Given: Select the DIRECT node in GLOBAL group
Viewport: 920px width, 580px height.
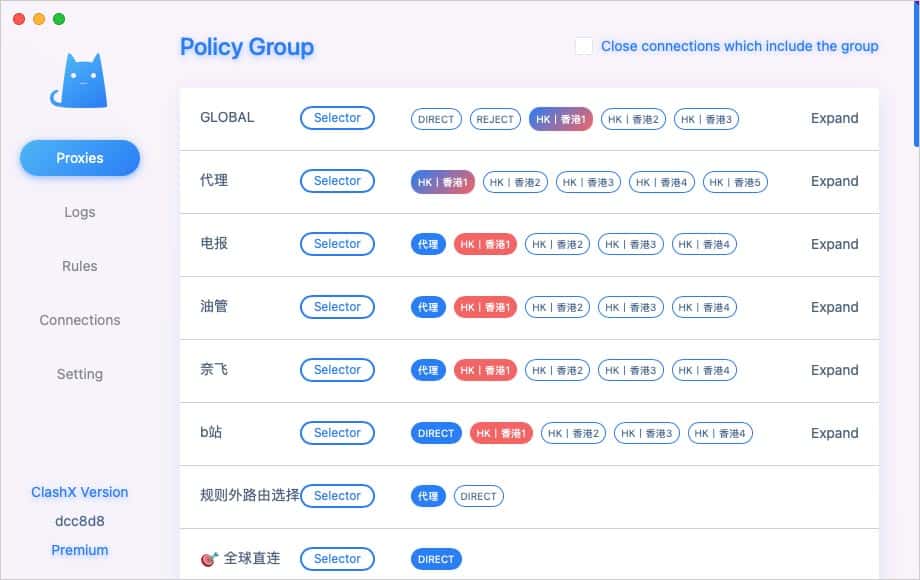Looking at the screenshot, I should coord(435,118).
